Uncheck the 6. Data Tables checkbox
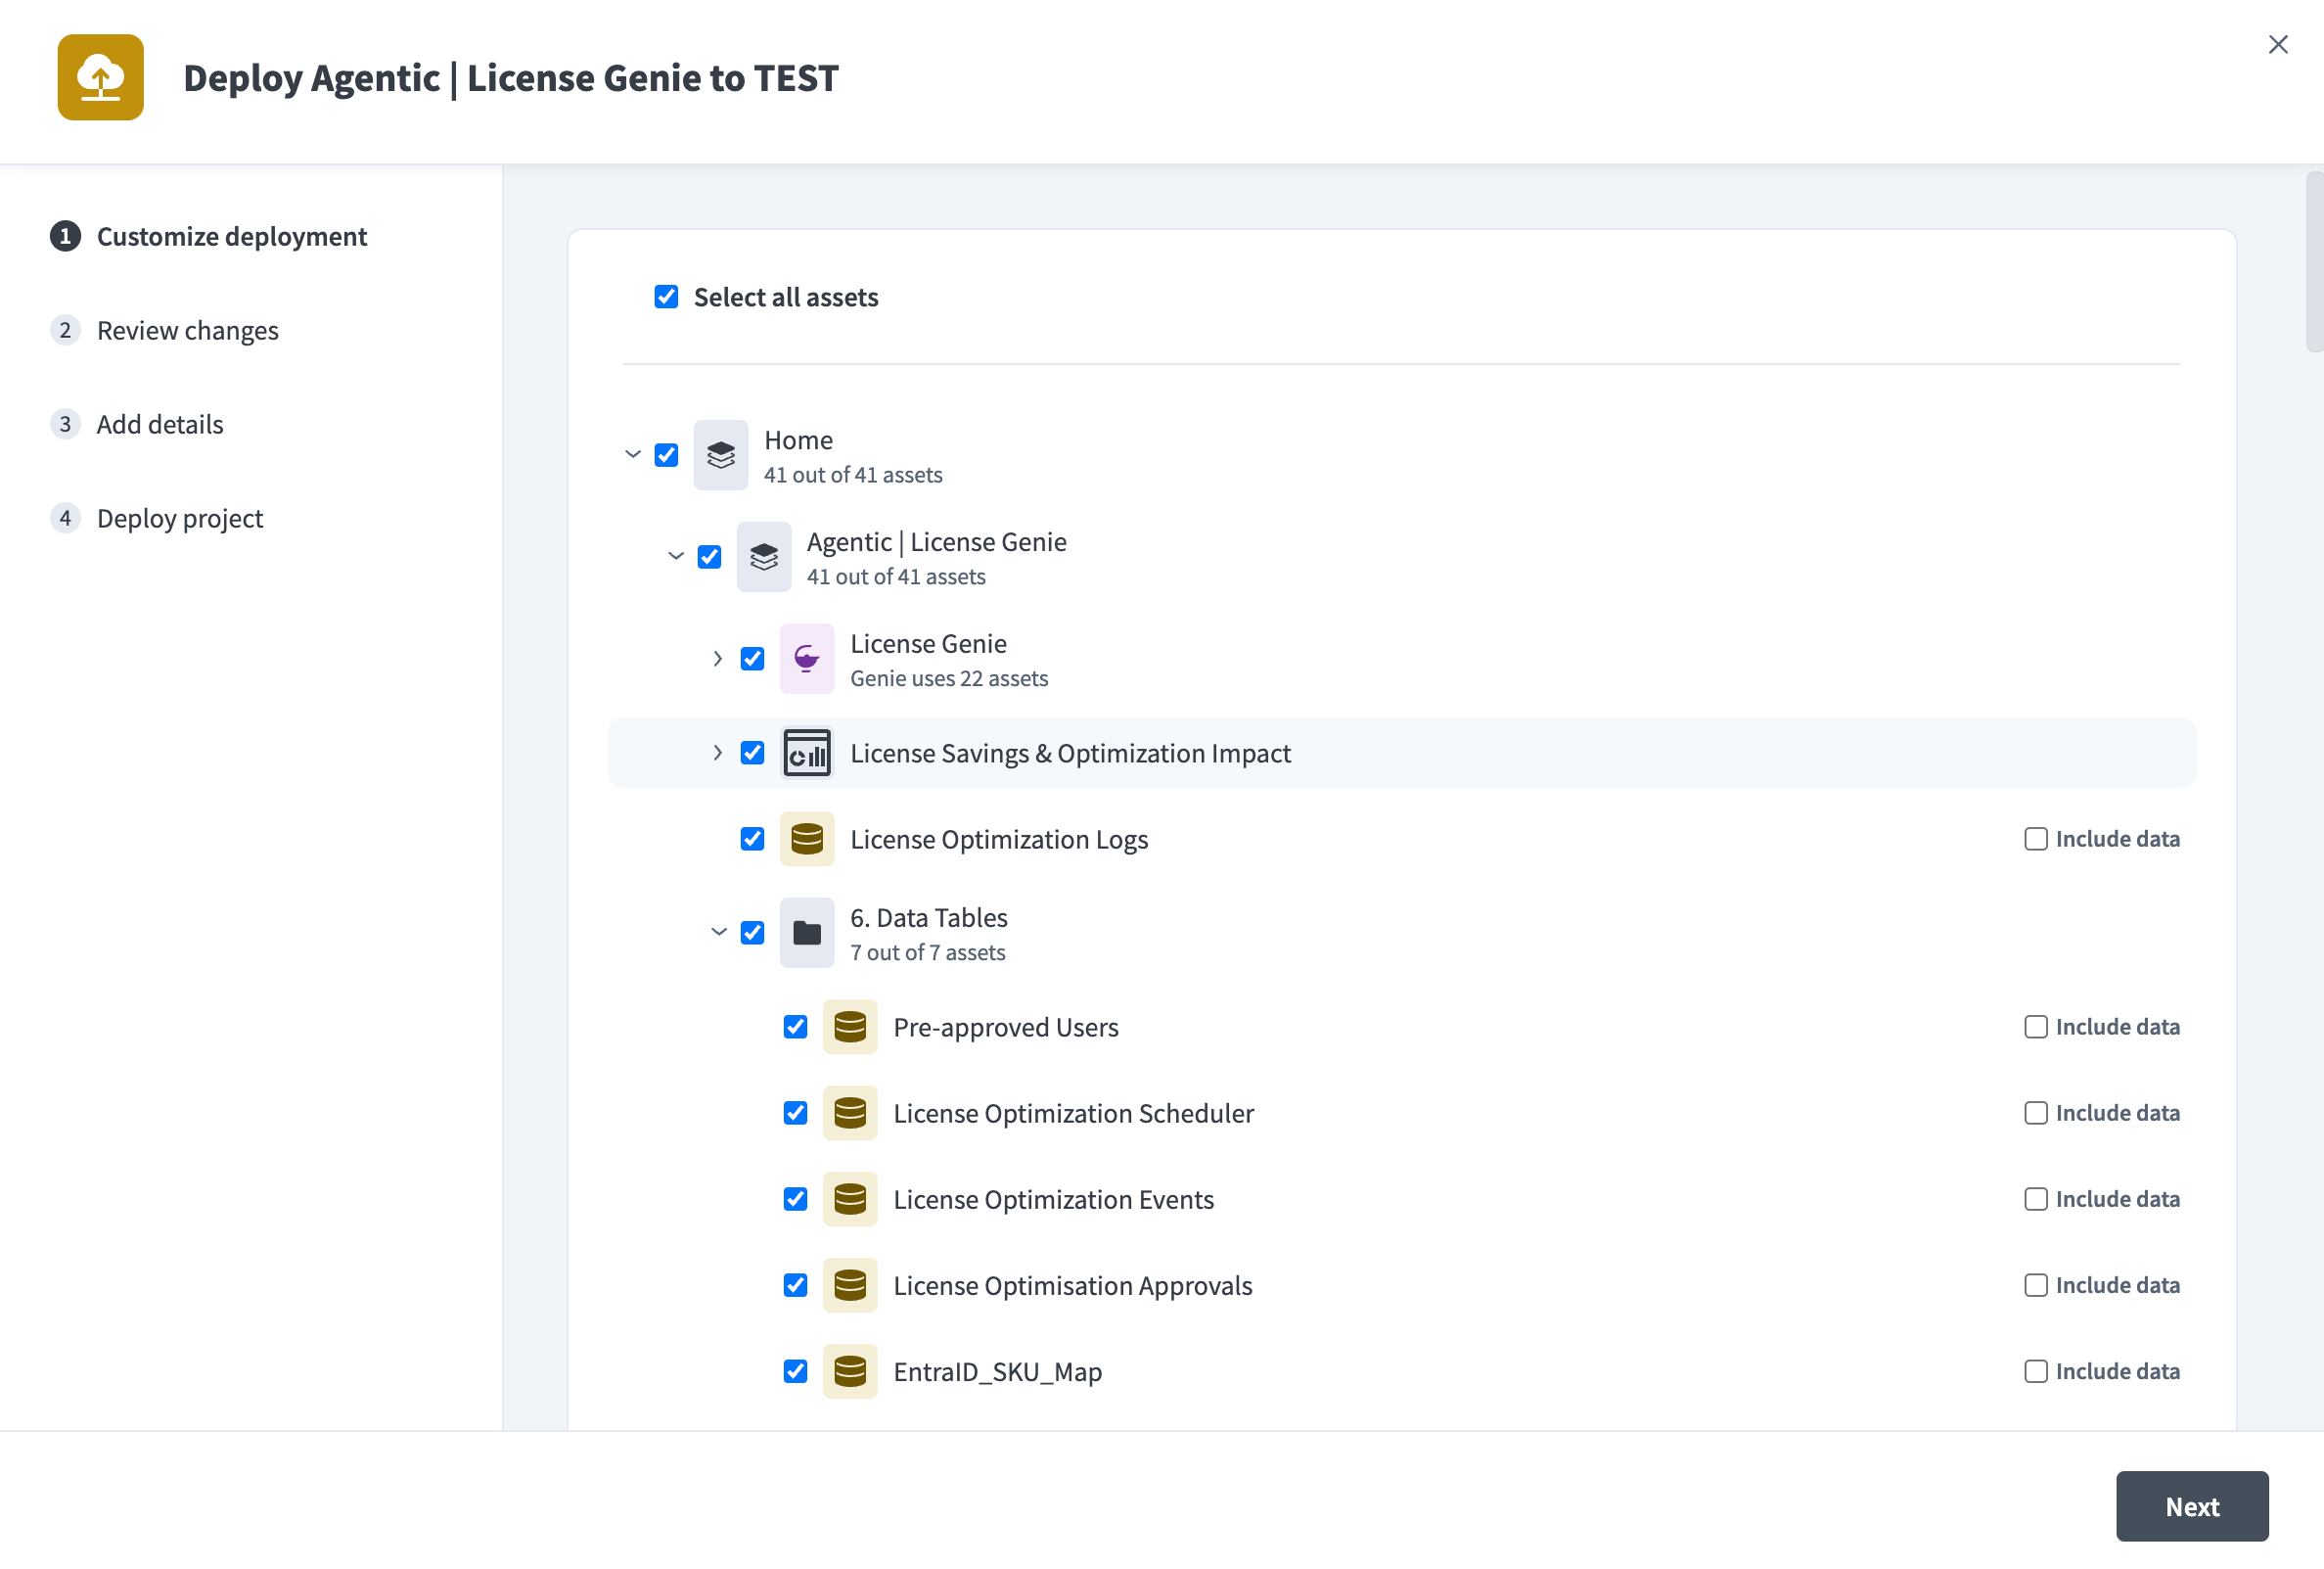 click(x=752, y=933)
